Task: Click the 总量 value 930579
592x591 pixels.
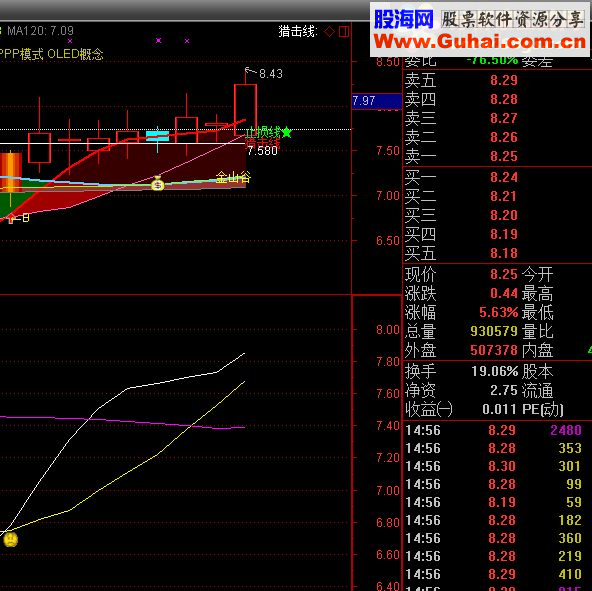Action: (494, 331)
